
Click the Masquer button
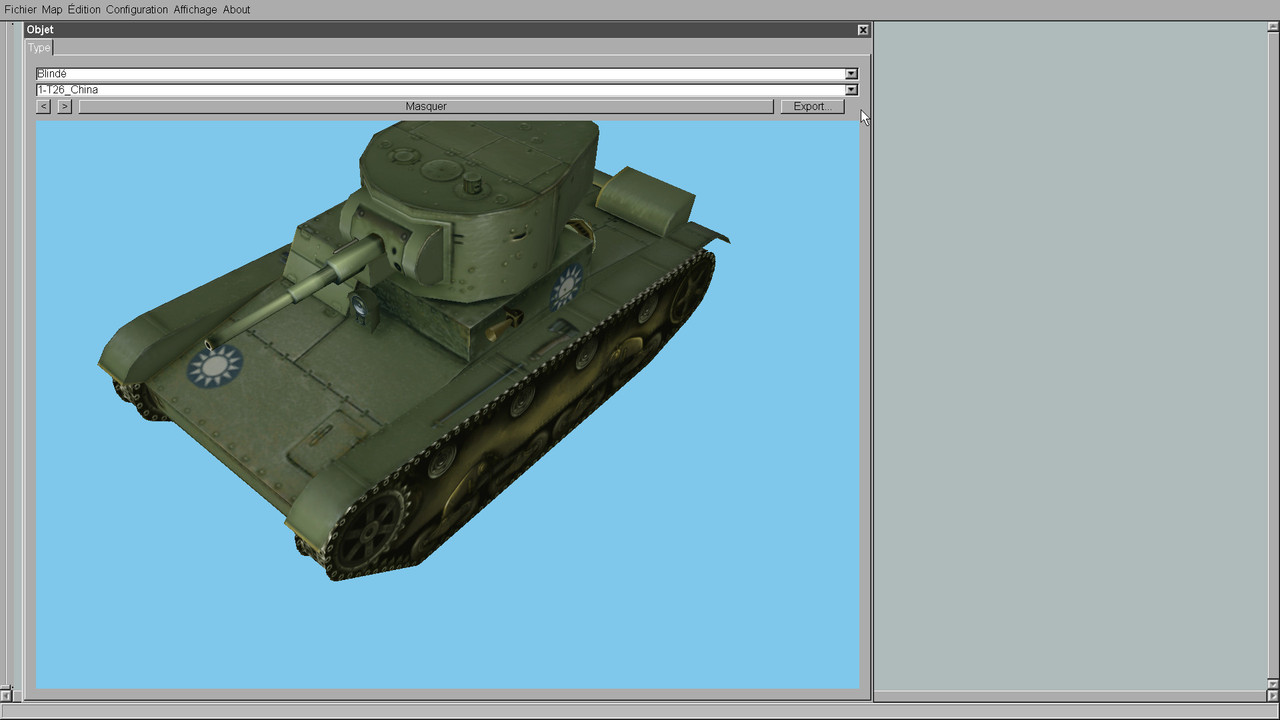pyautogui.click(x=426, y=106)
